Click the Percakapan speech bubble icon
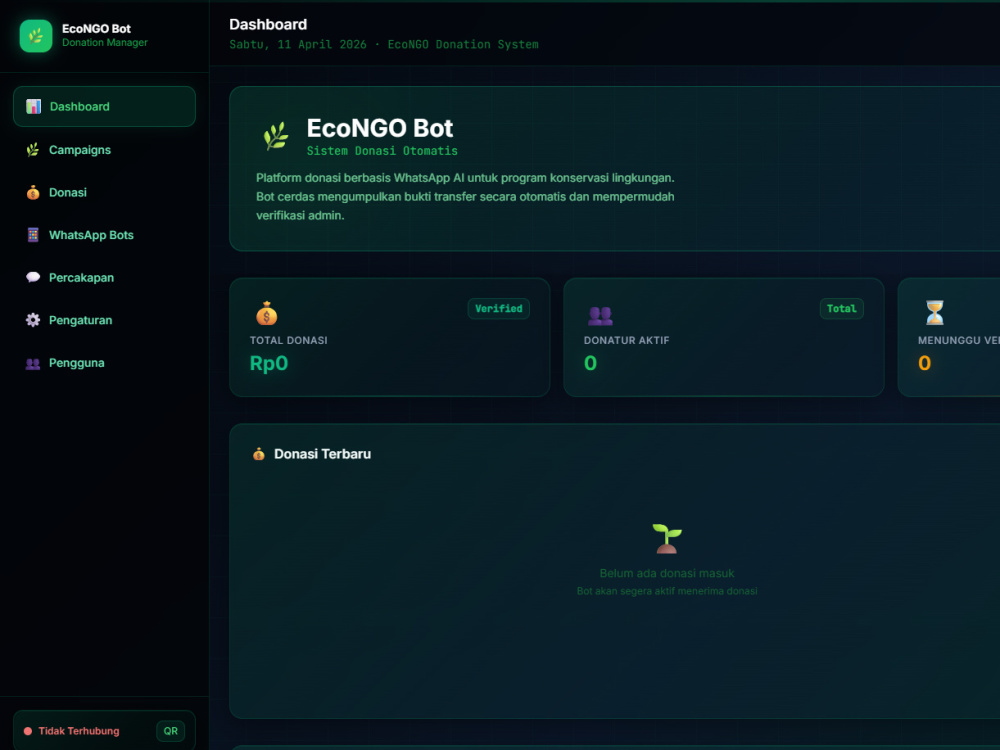Screen dimensions: 1000x750 tap(33, 277)
